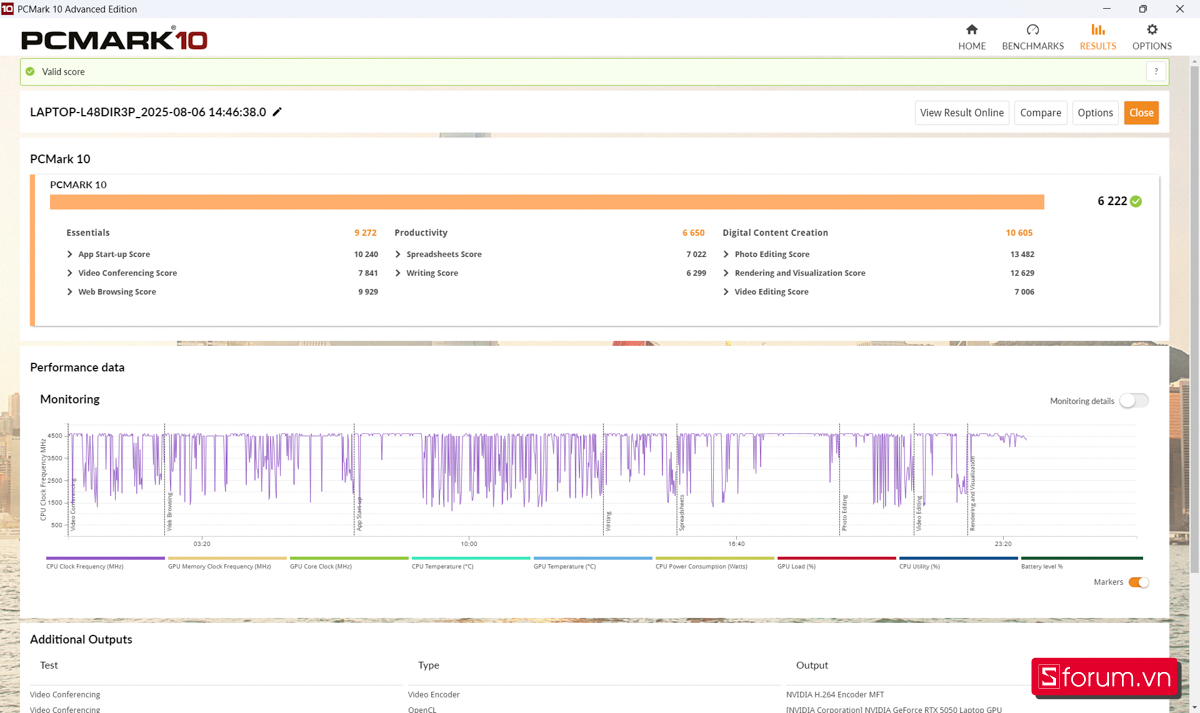
Task: Click the Type column header
Action: click(x=429, y=665)
